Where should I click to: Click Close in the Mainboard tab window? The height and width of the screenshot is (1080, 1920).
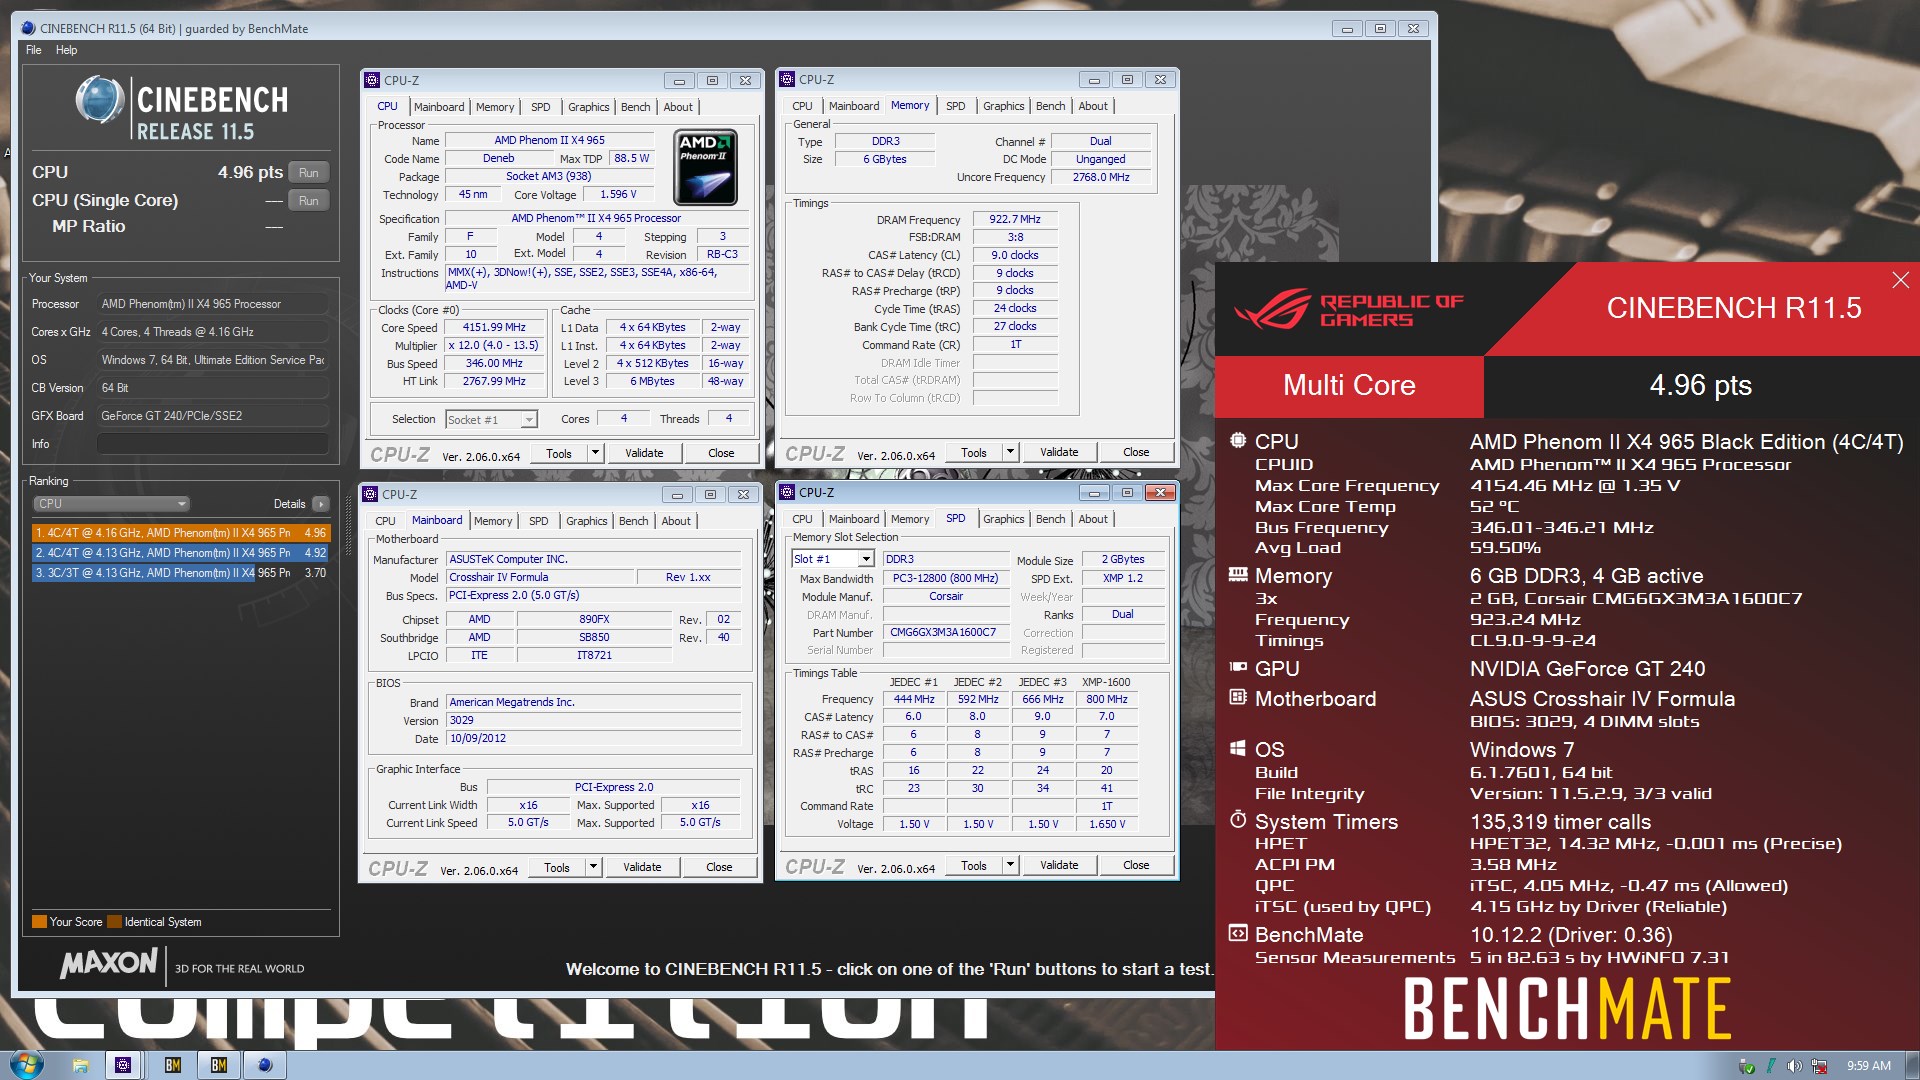tap(719, 867)
